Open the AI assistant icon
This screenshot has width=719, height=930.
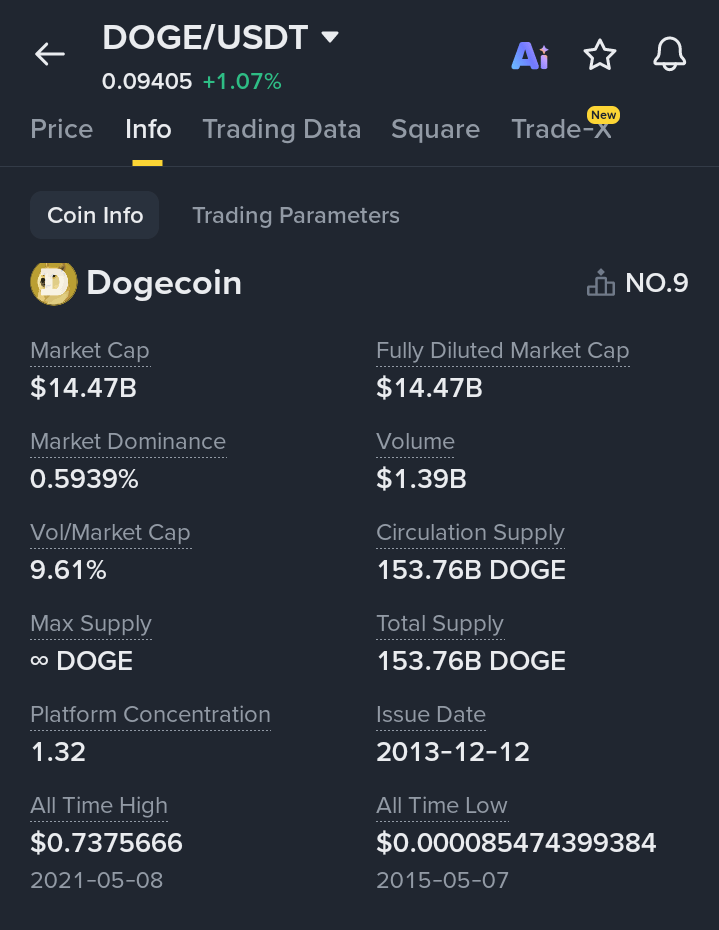(x=529, y=56)
